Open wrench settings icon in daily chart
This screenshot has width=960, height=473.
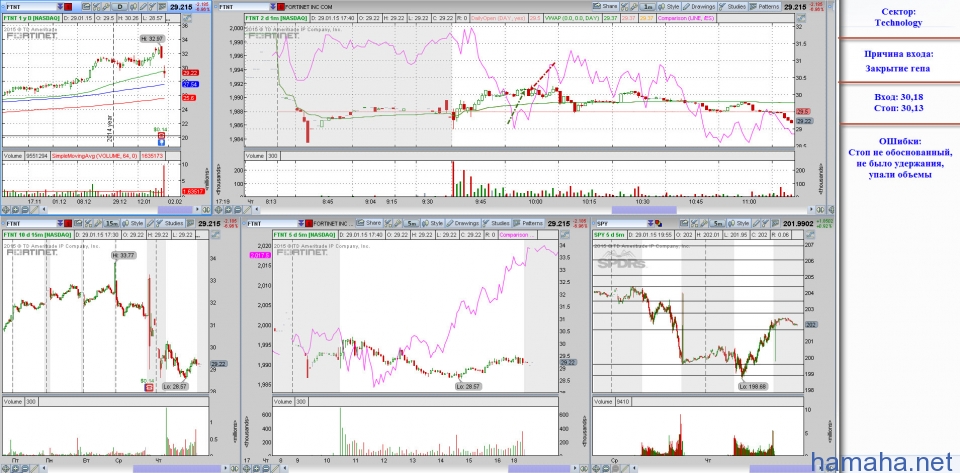106,7
